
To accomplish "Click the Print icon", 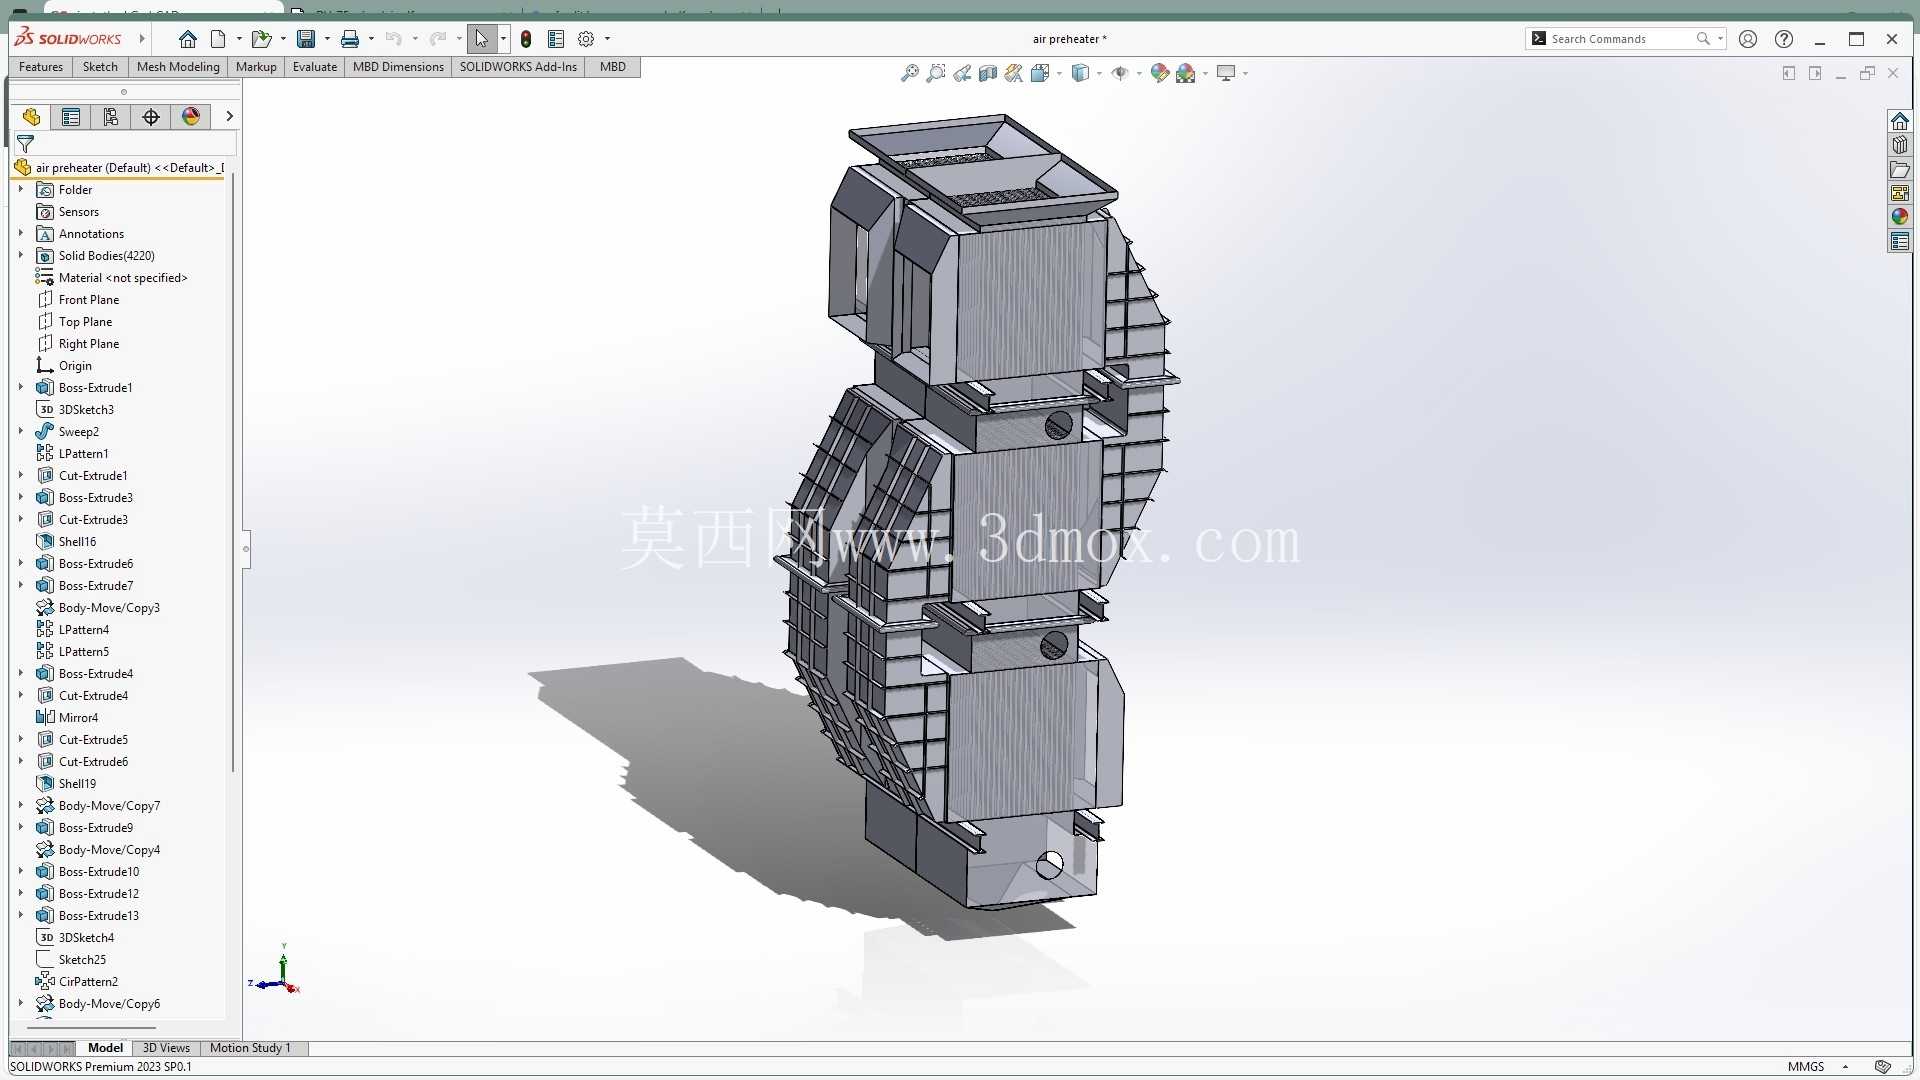I will point(350,39).
